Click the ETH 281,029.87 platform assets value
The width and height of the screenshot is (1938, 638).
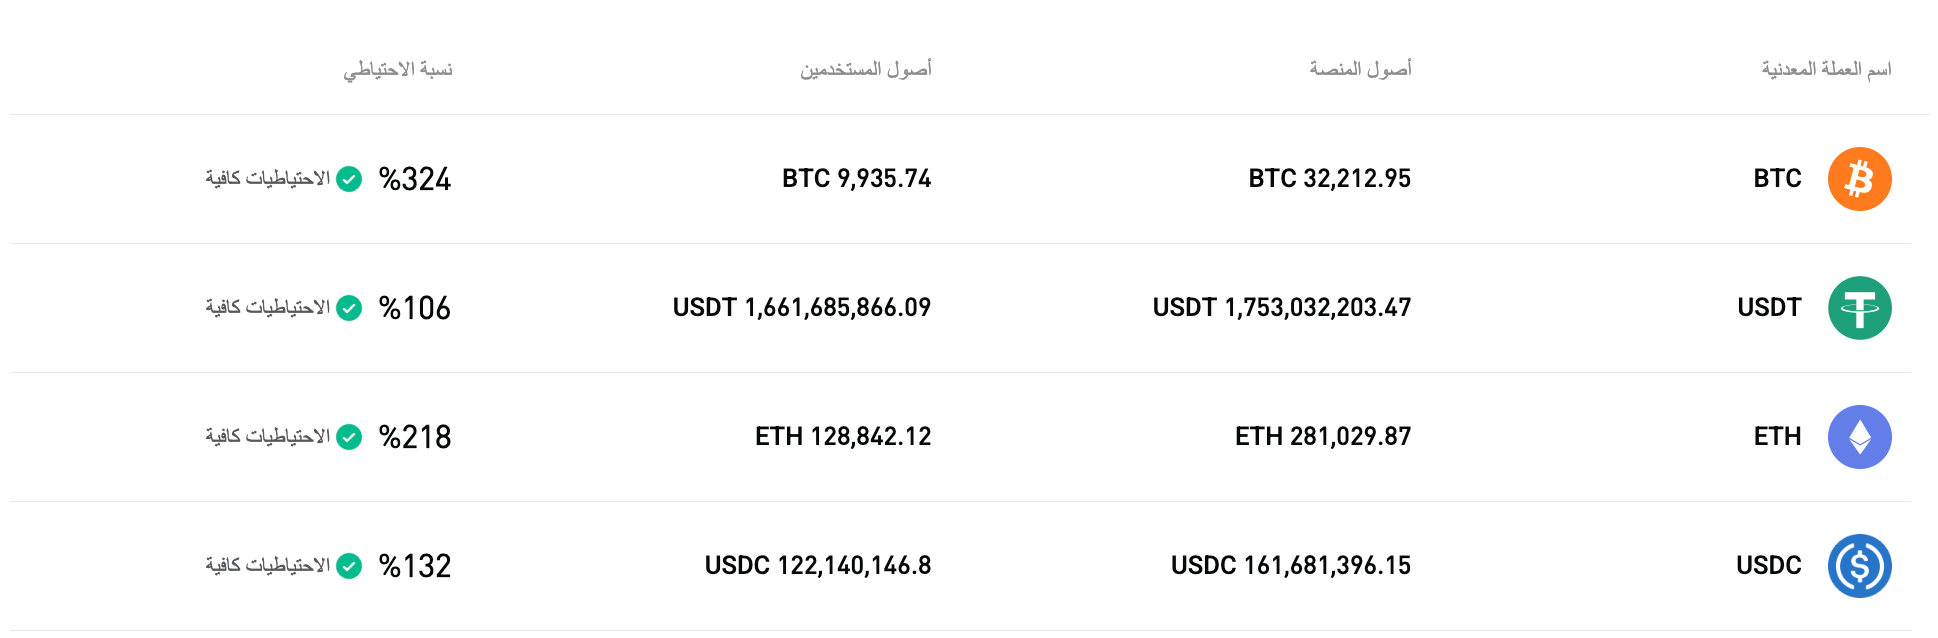point(1323,436)
